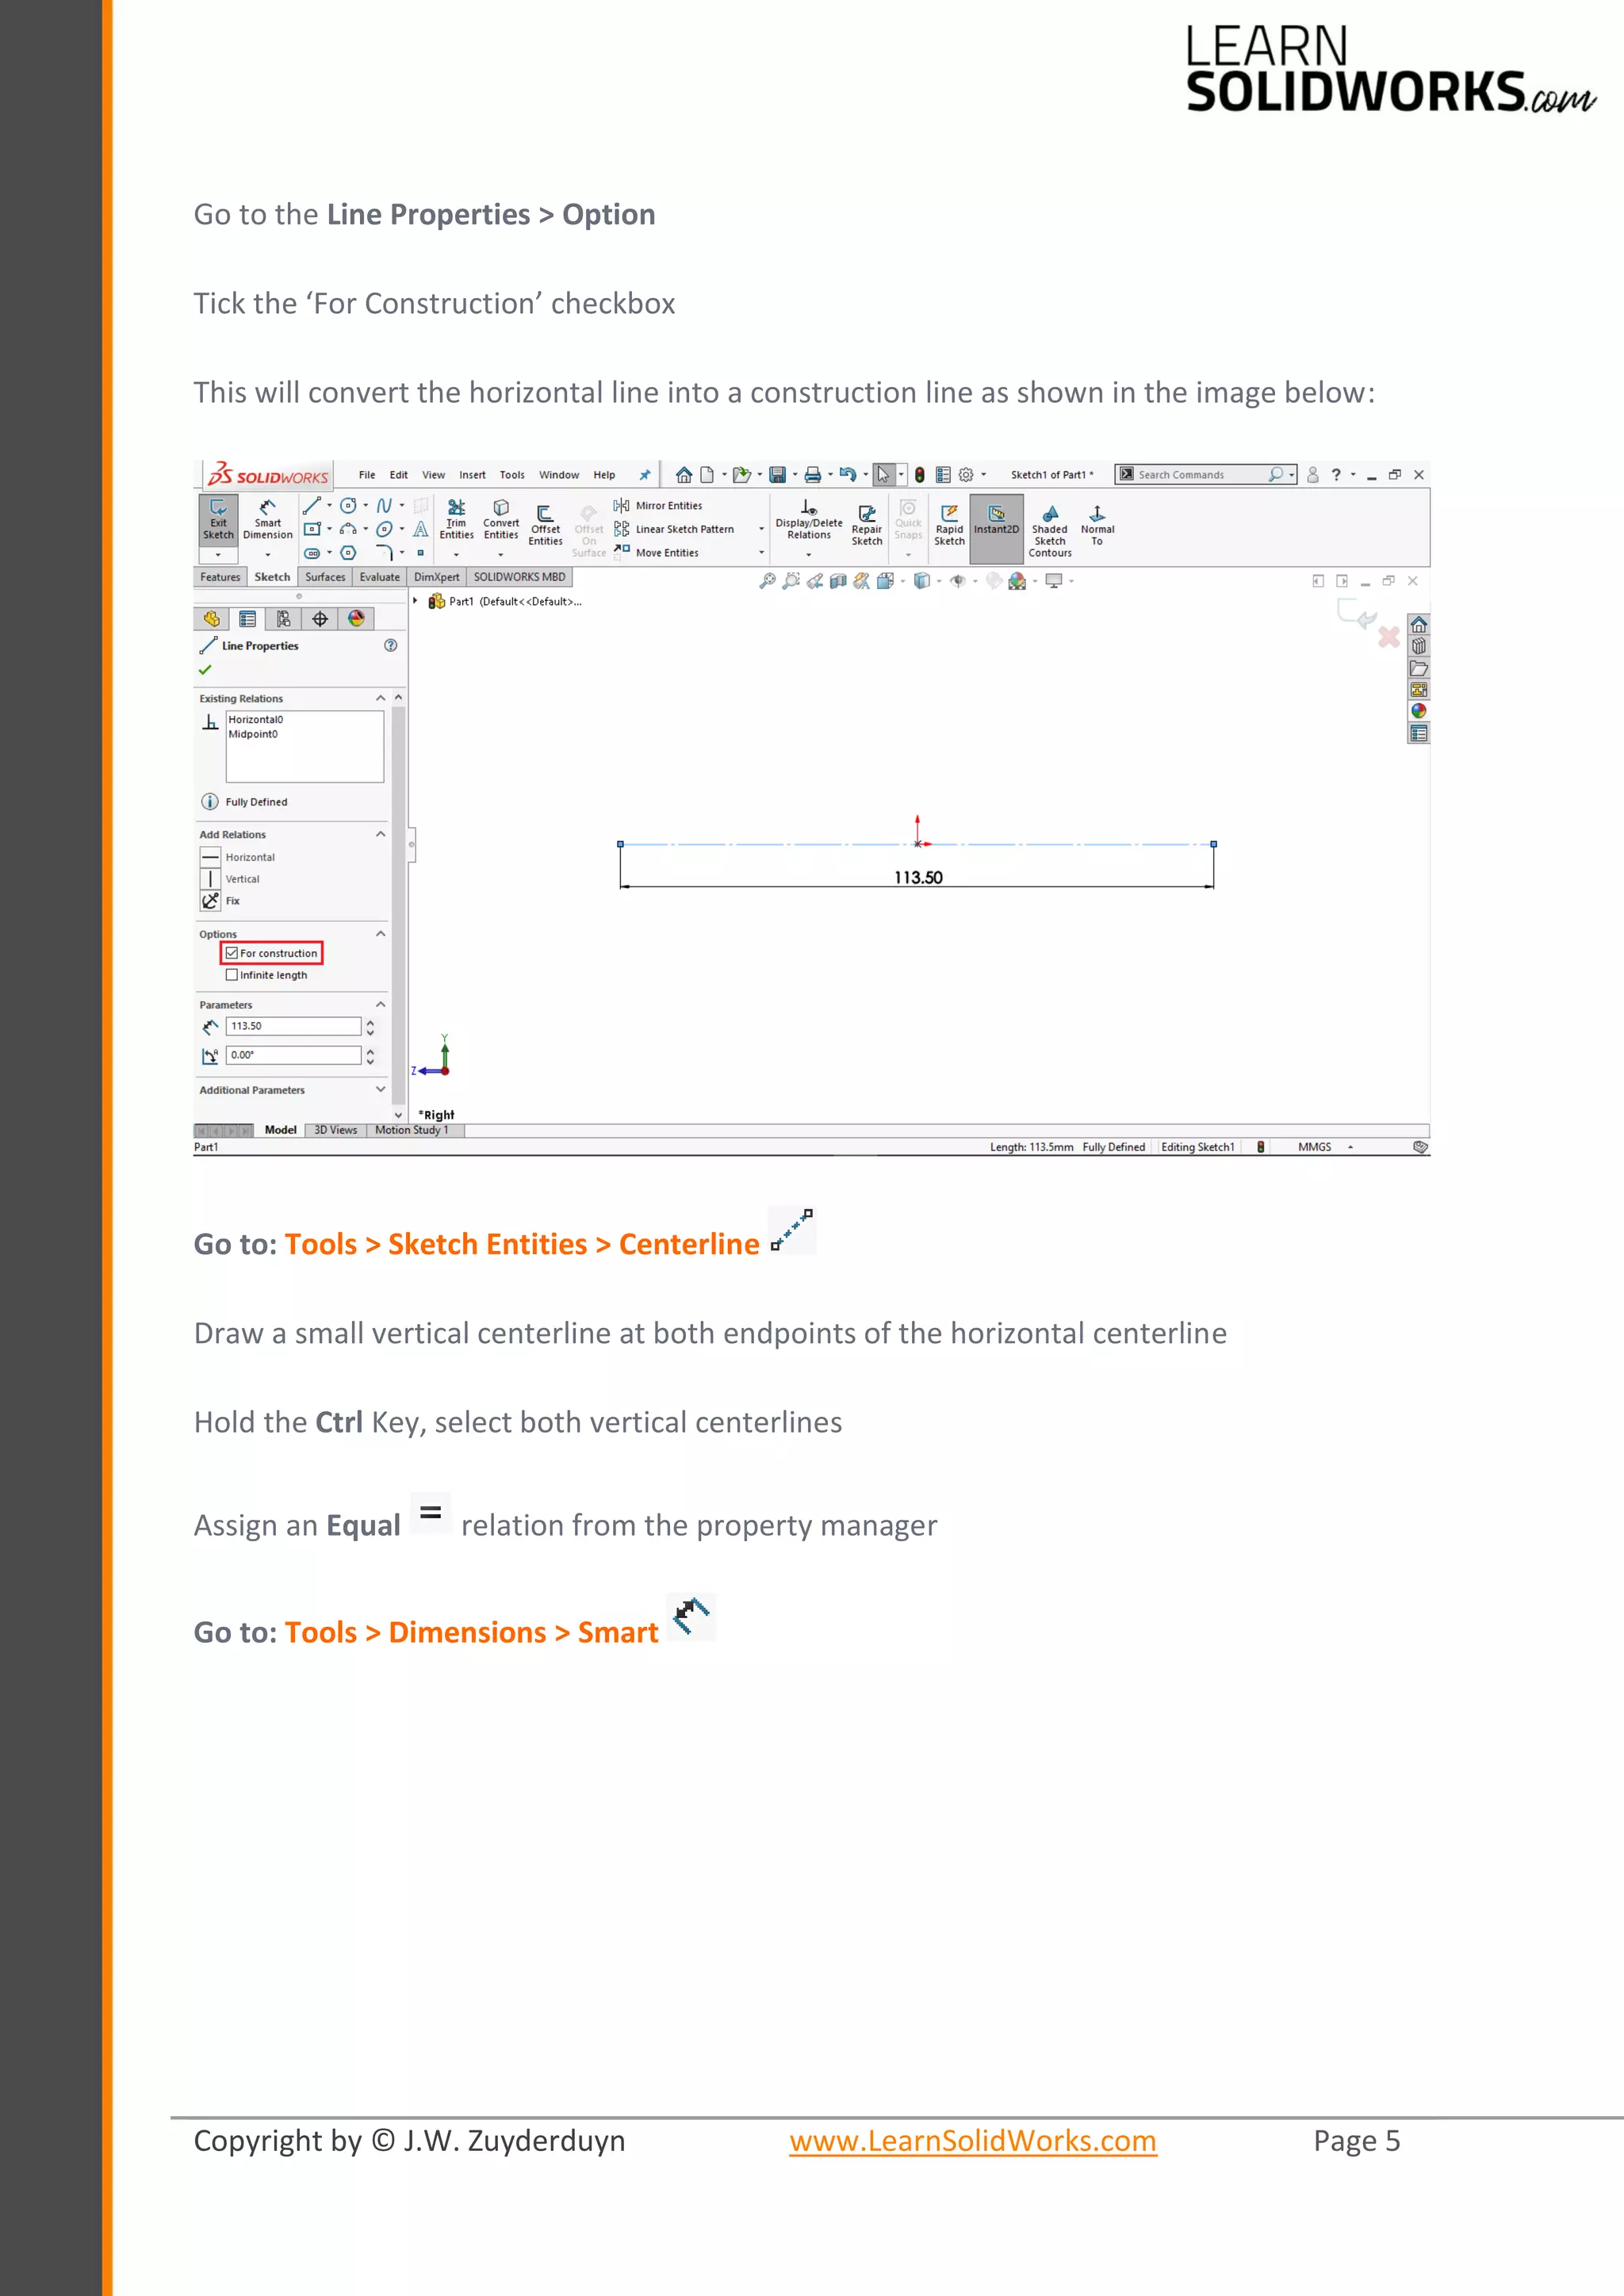
Task: Click Shaded Sketch Contours
Action: tap(1050, 532)
